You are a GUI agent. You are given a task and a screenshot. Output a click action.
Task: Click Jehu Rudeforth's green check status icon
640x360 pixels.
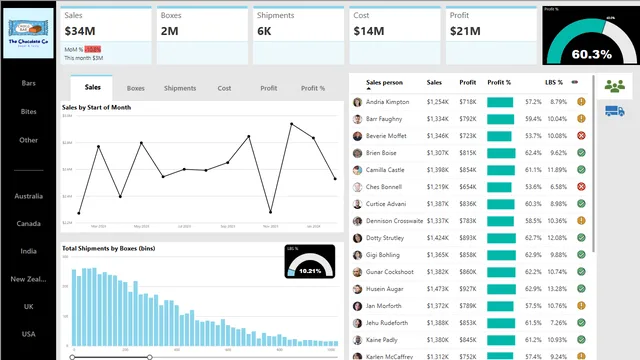[581, 322]
